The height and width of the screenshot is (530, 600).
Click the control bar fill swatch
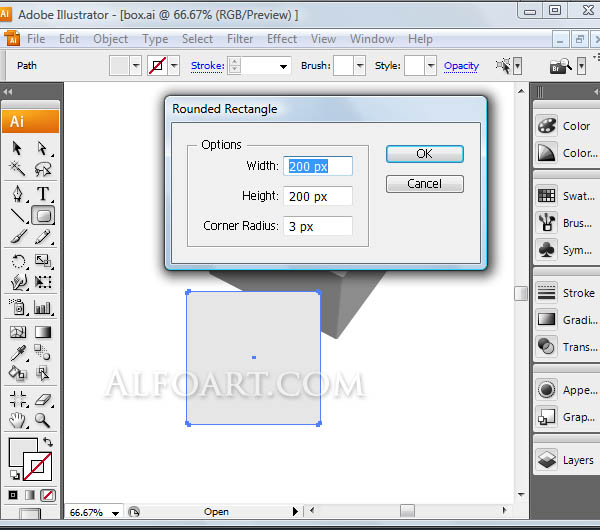click(119, 66)
